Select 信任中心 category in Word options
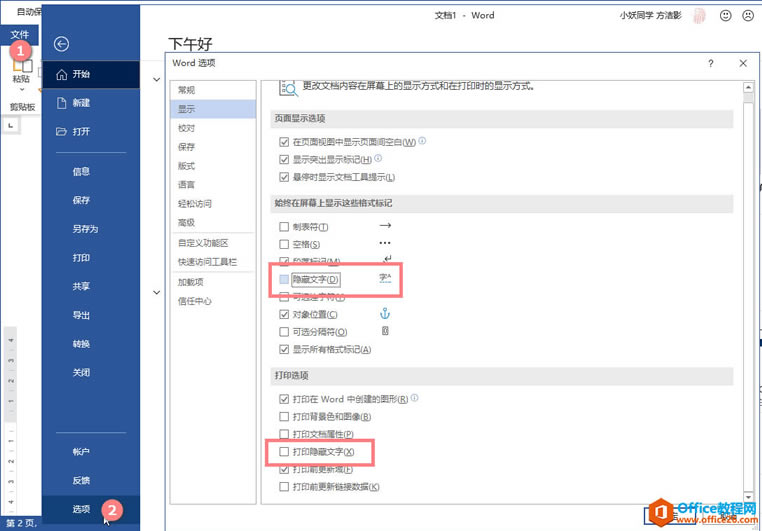762x531 pixels. click(x=213, y=301)
